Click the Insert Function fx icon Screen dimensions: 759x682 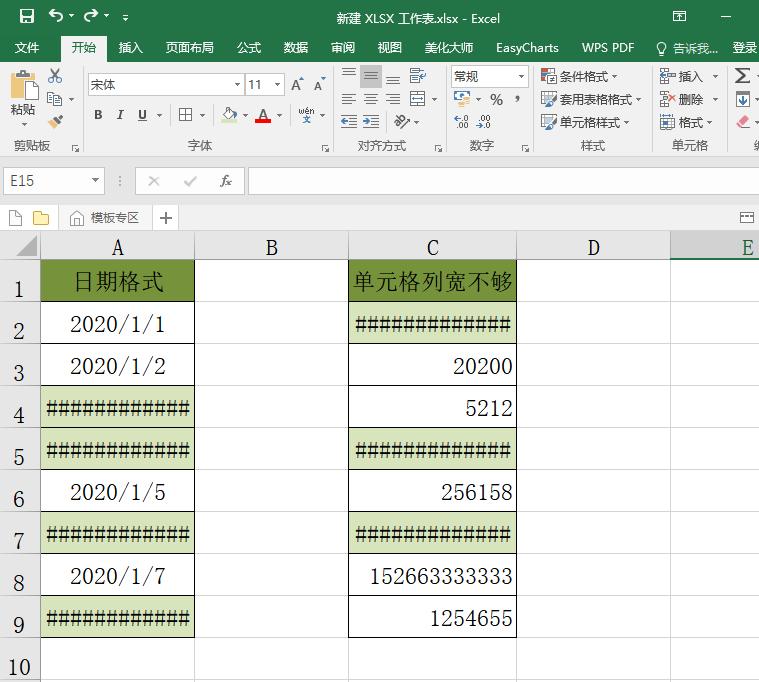(x=226, y=181)
